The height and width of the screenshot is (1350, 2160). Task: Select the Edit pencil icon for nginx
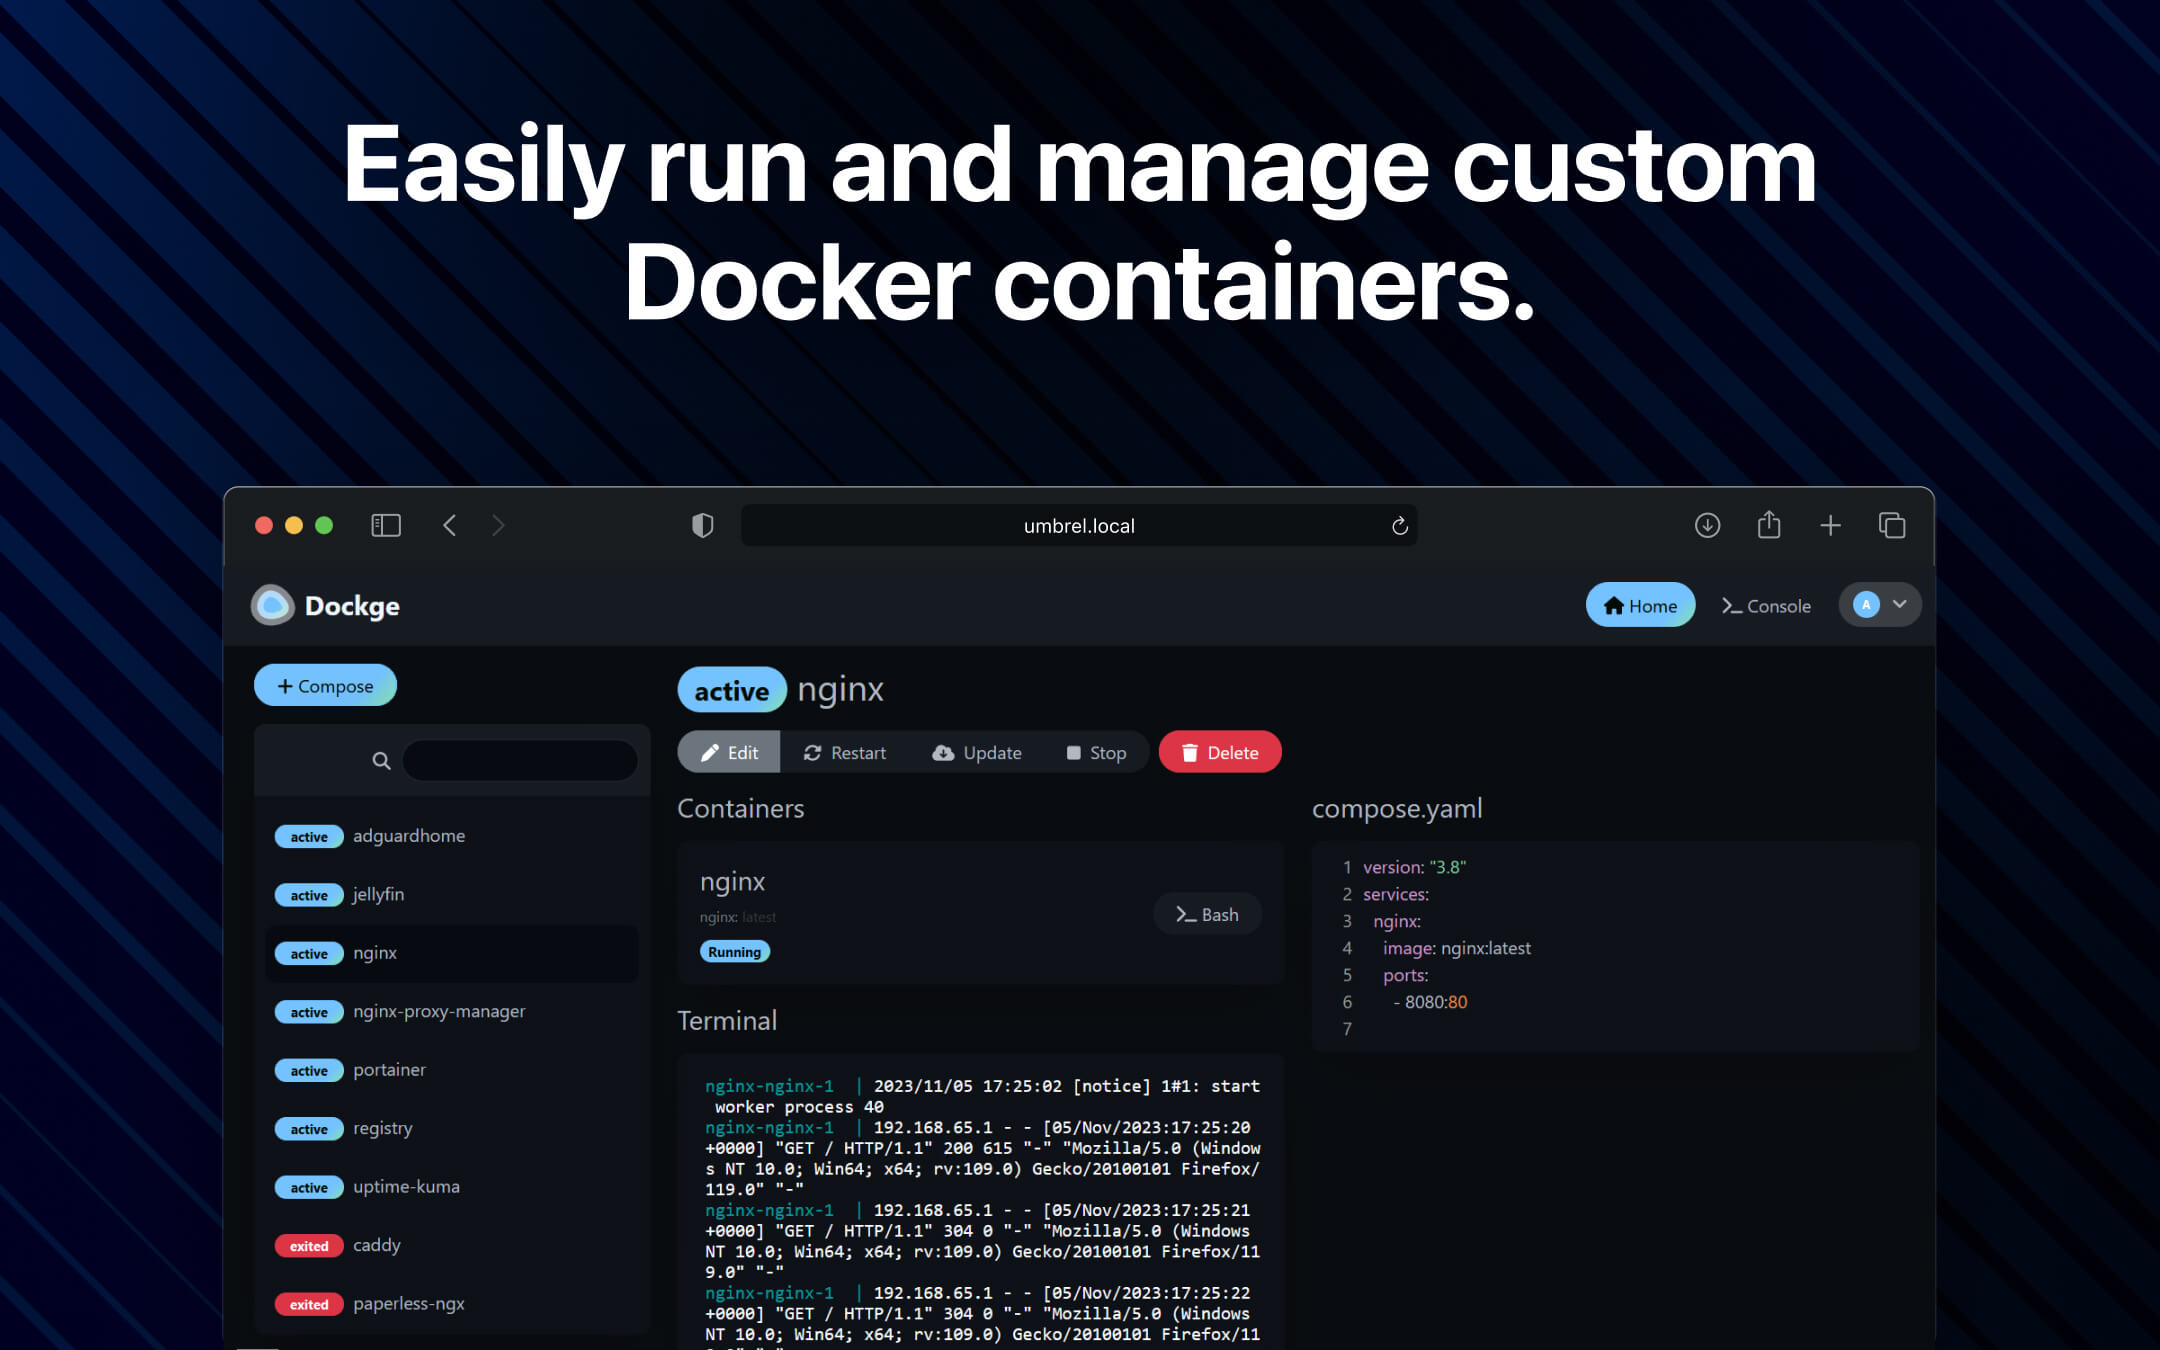click(x=710, y=752)
